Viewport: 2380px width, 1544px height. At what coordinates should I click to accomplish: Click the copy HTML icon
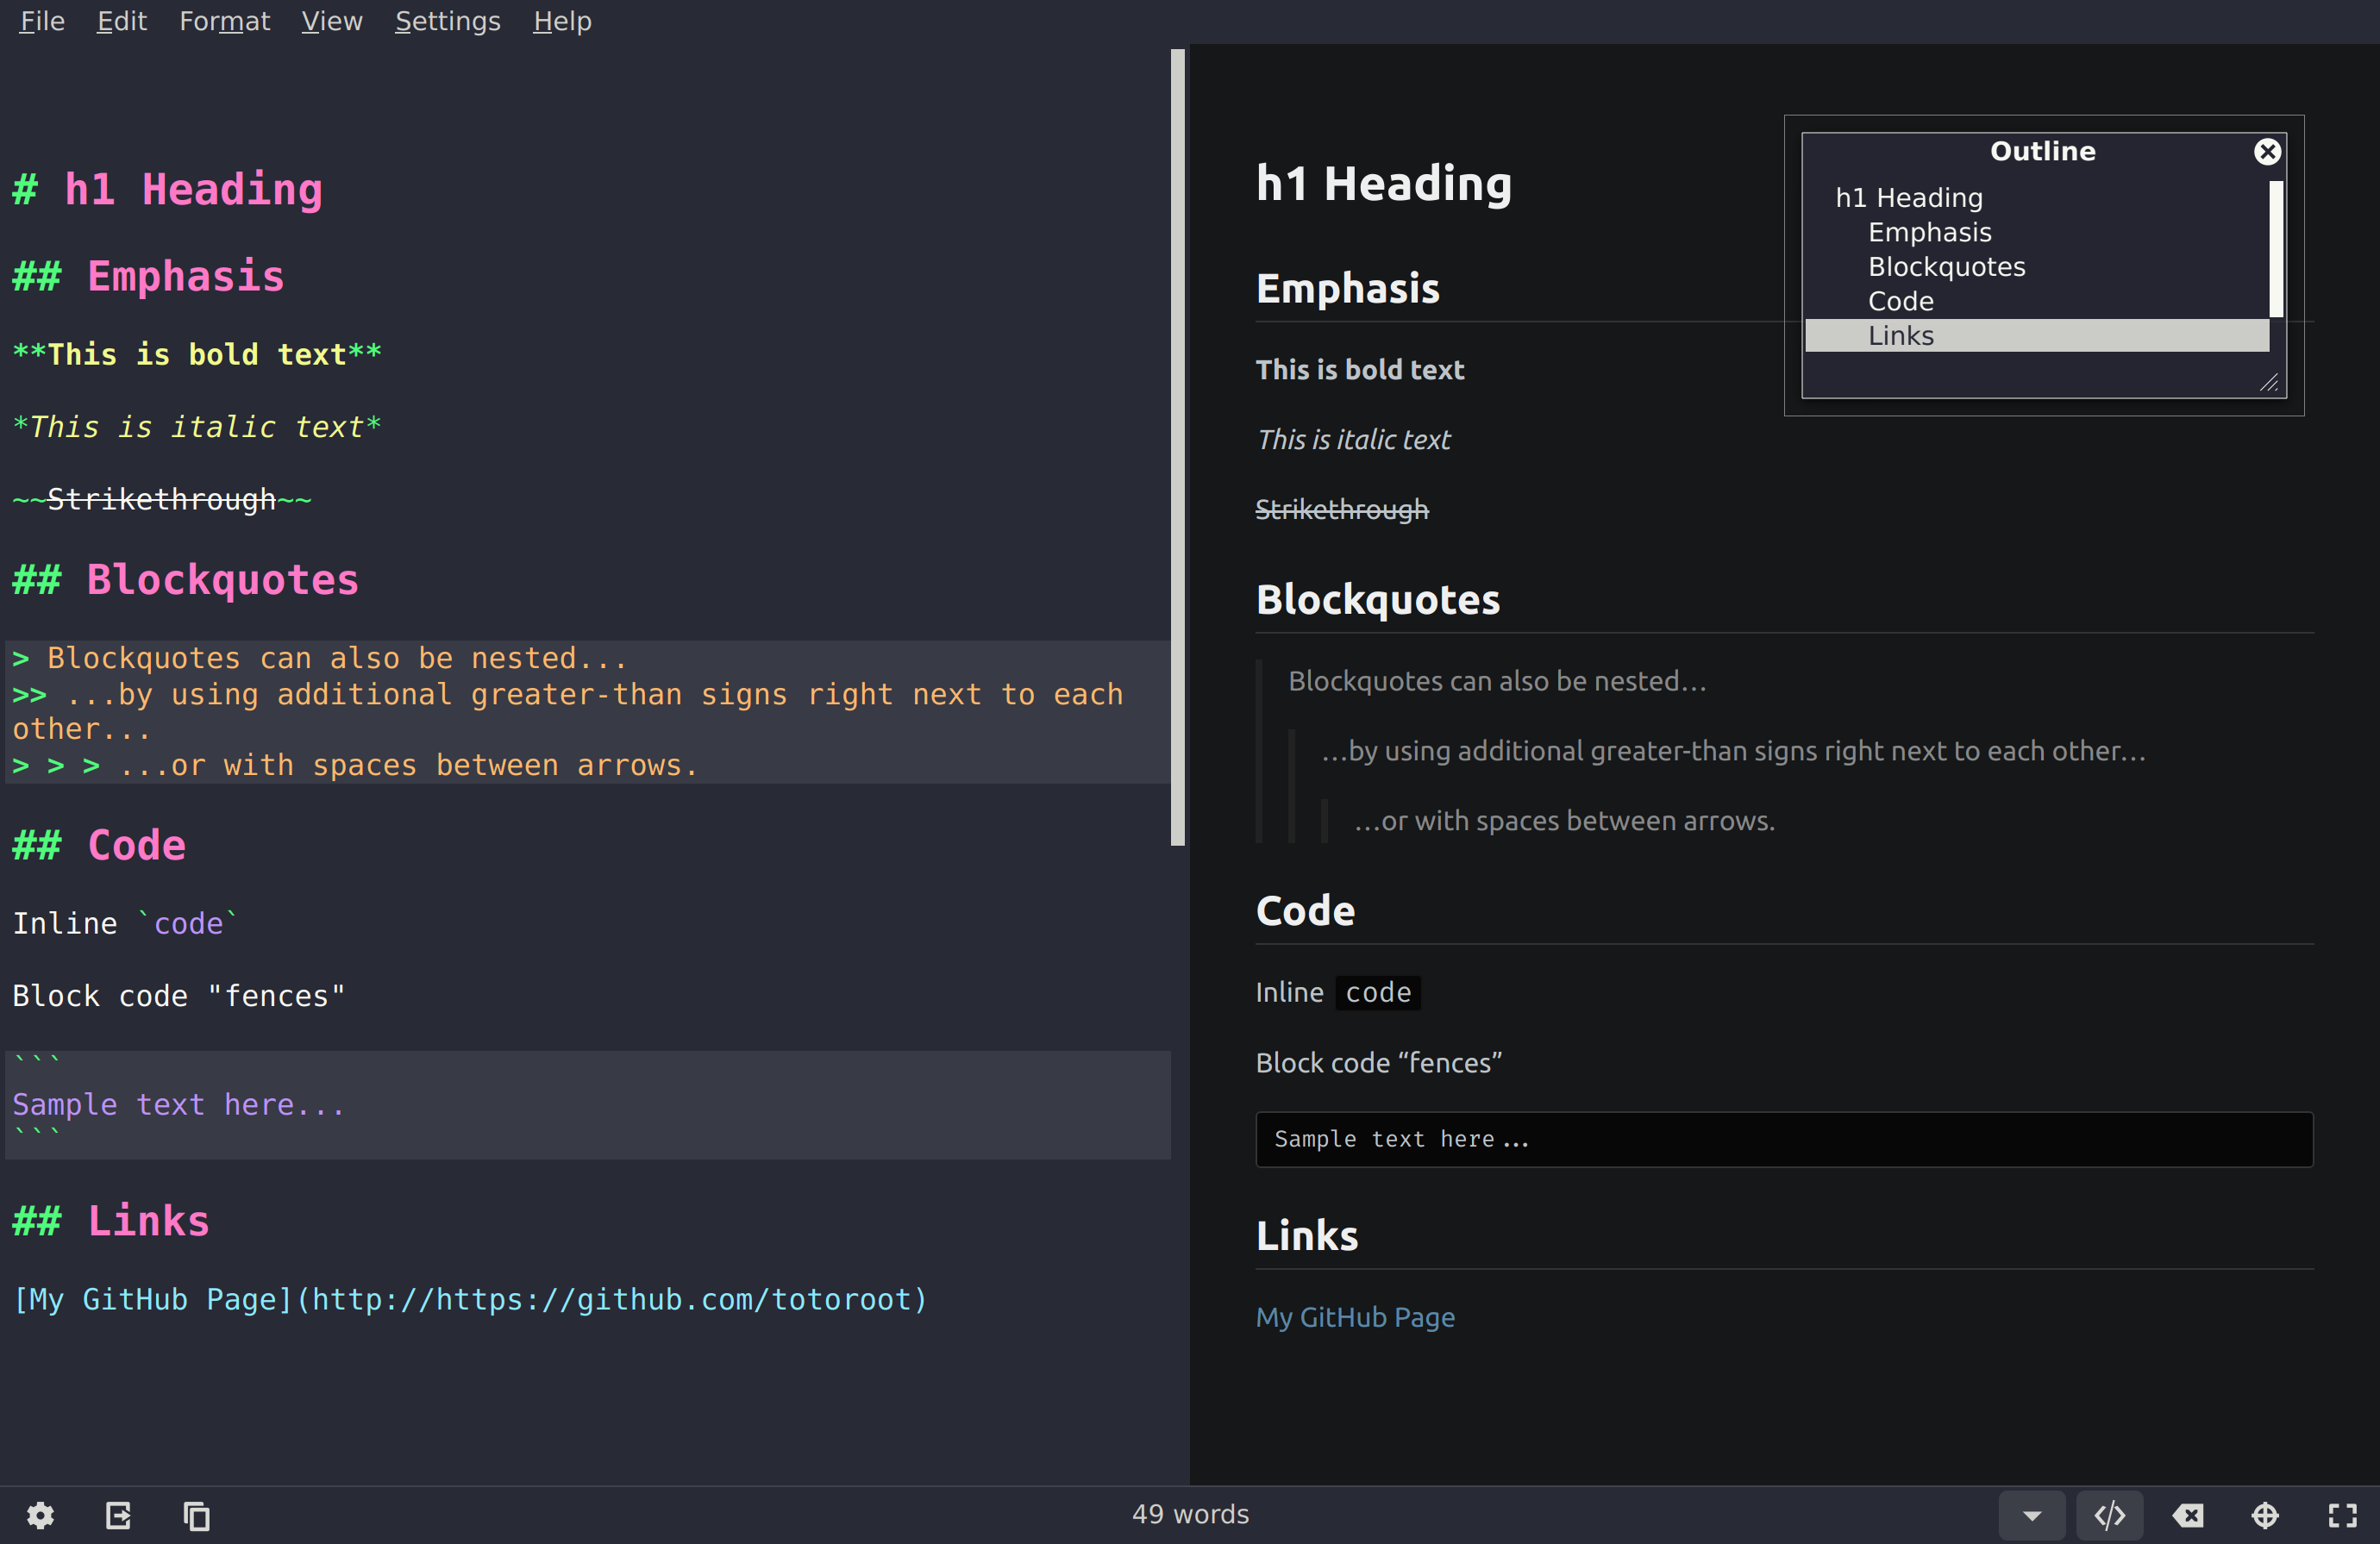(196, 1516)
